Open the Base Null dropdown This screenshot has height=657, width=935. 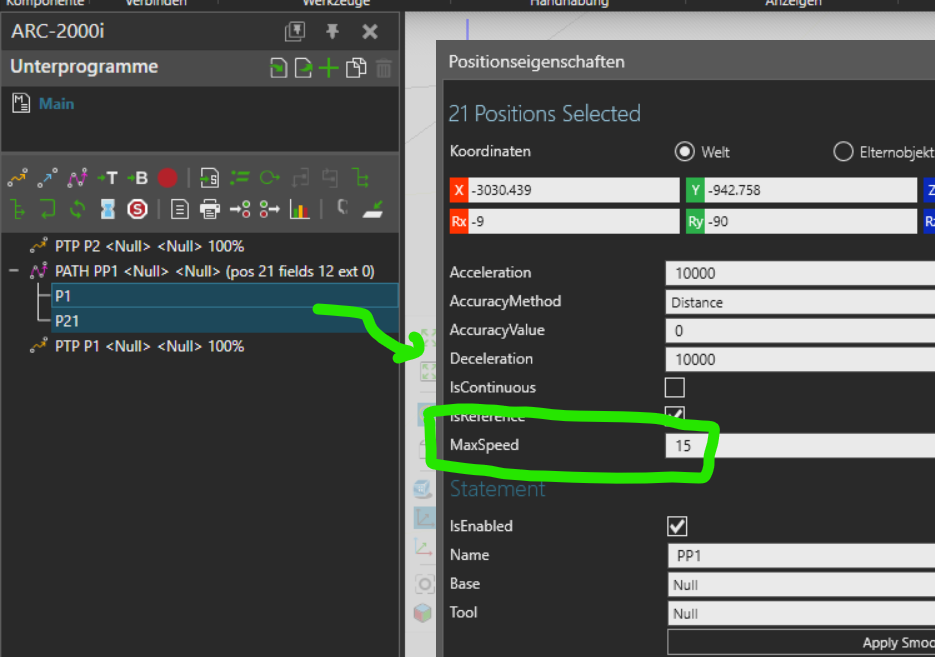click(801, 585)
